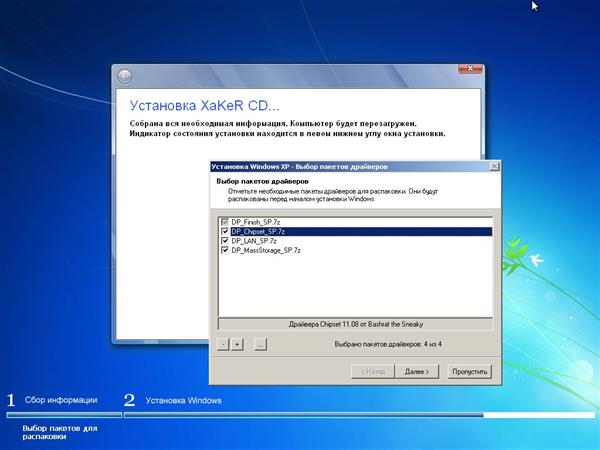Click the Chipset 11.08 driver description bar

coord(355,324)
